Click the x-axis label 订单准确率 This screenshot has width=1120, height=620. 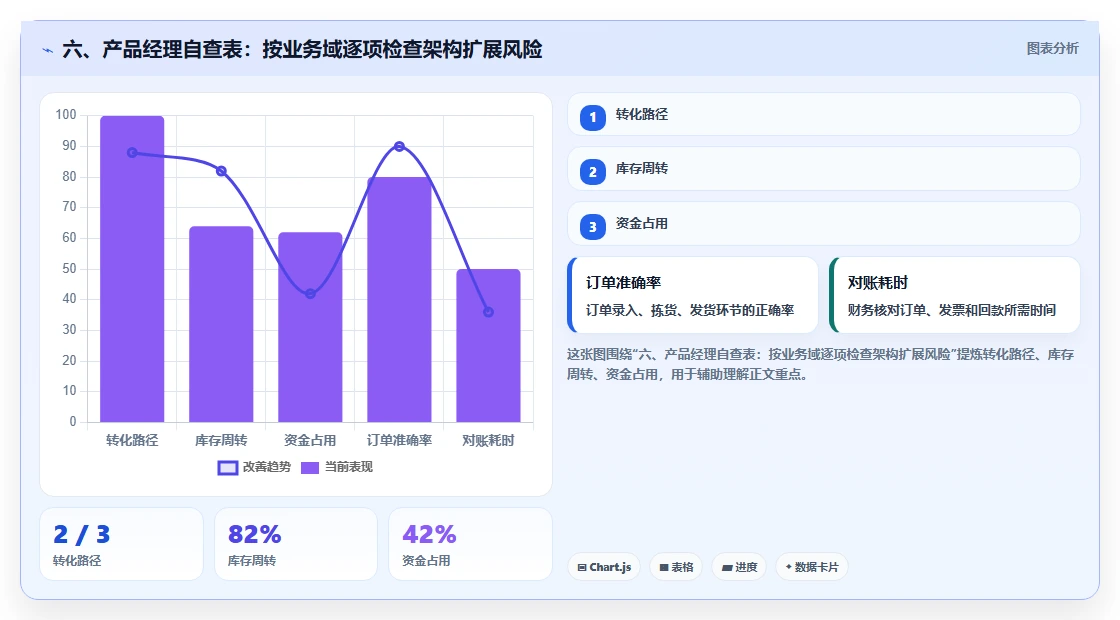pos(399,441)
